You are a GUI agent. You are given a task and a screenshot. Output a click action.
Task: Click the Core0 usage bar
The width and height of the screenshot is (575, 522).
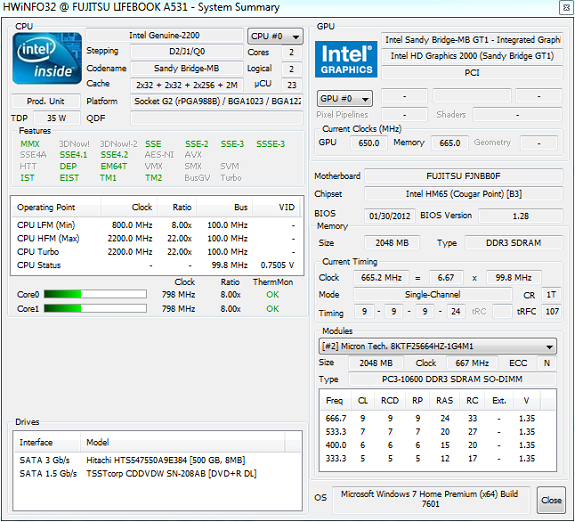(x=95, y=294)
